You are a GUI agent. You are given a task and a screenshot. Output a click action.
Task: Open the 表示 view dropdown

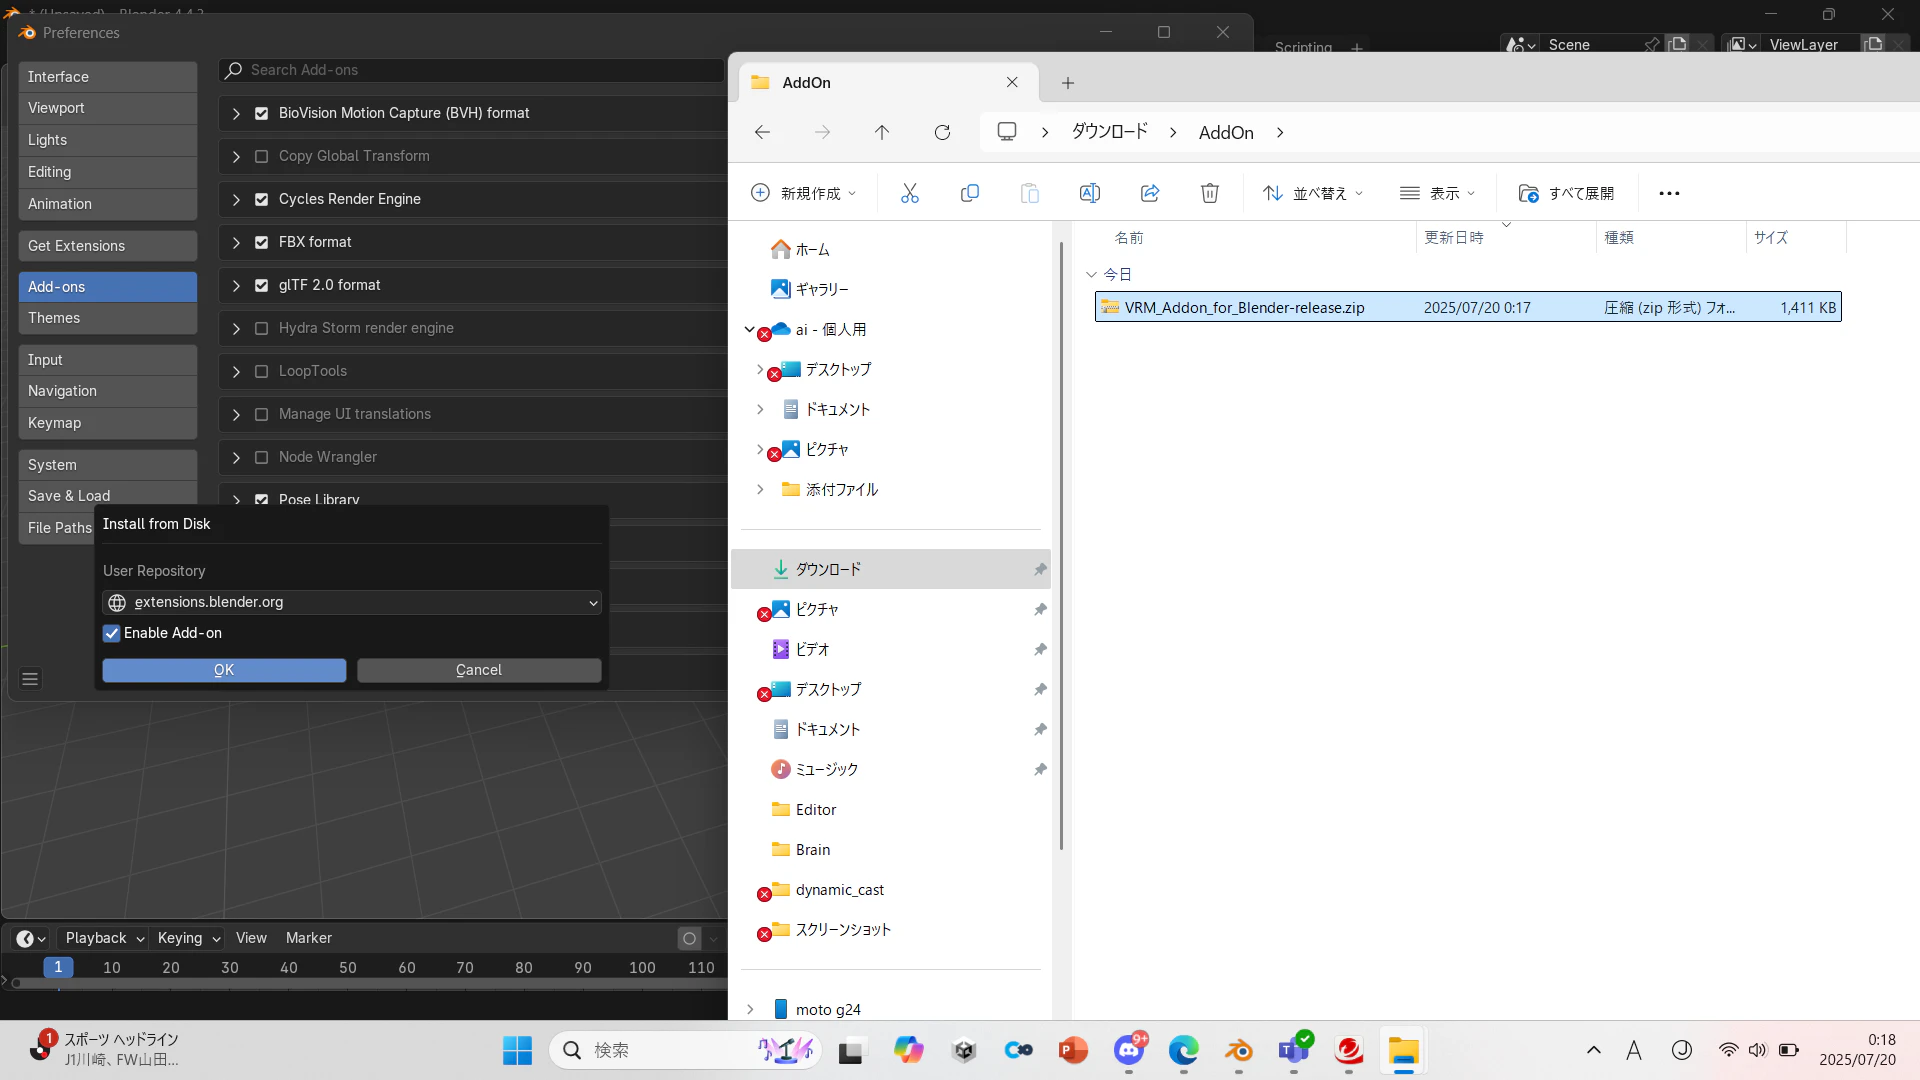tap(1437, 193)
